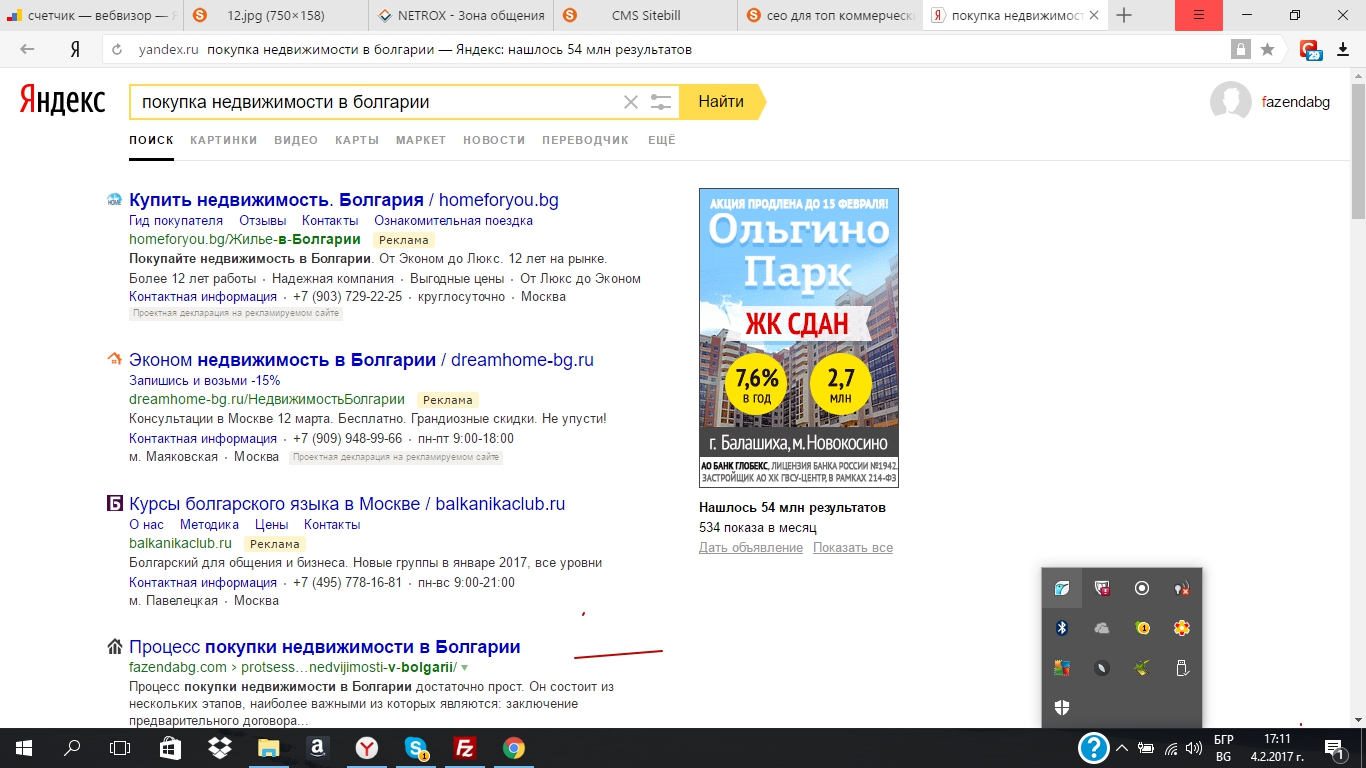1366x768 pixels.
Task: Switch to the Картинки search tab
Action: 224,140
